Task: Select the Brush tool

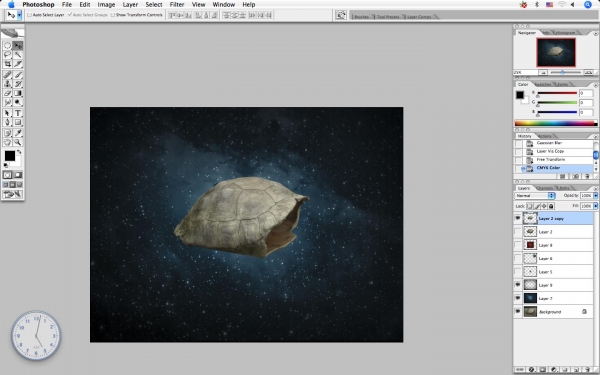Action: pos(18,75)
